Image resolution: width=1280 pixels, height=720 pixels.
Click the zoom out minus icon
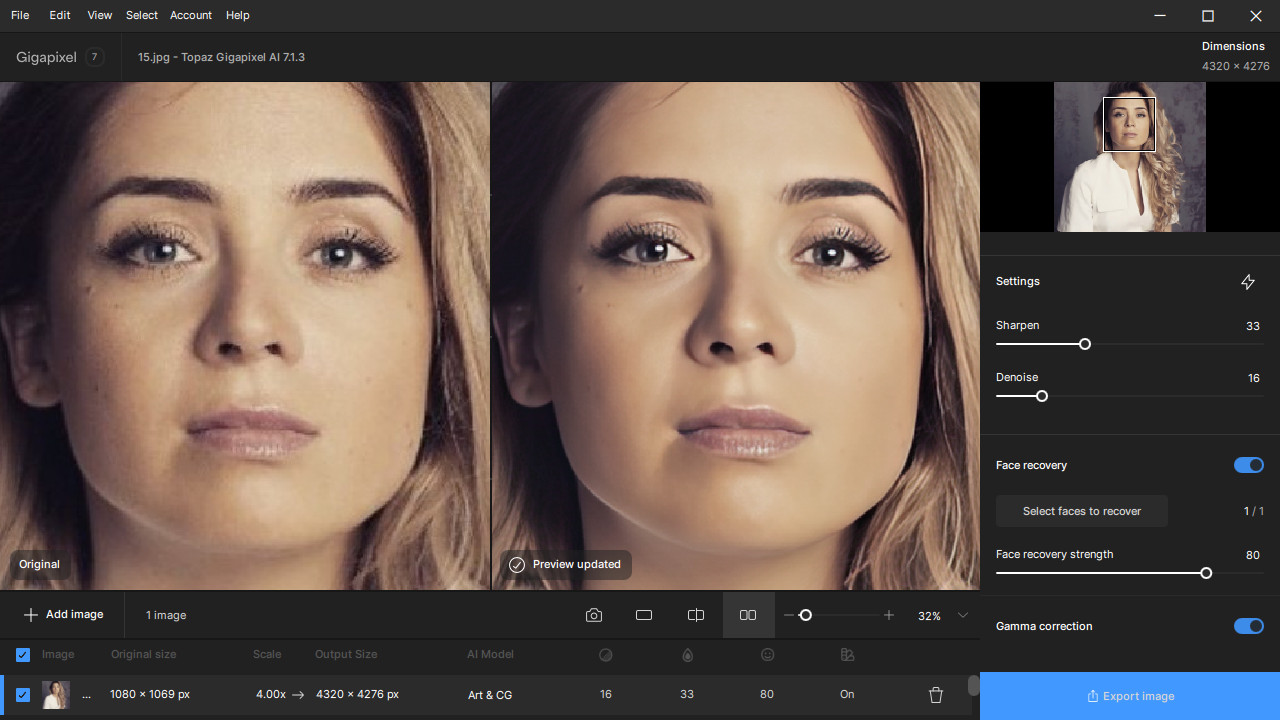coord(789,615)
